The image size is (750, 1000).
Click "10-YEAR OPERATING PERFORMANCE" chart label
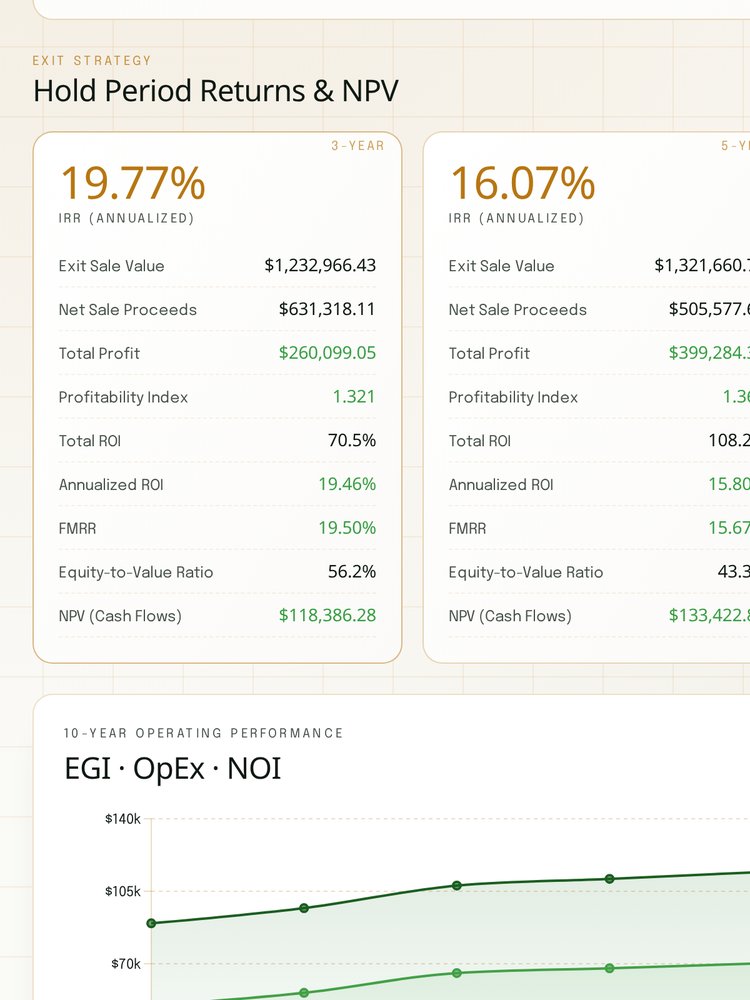tap(203, 733)
